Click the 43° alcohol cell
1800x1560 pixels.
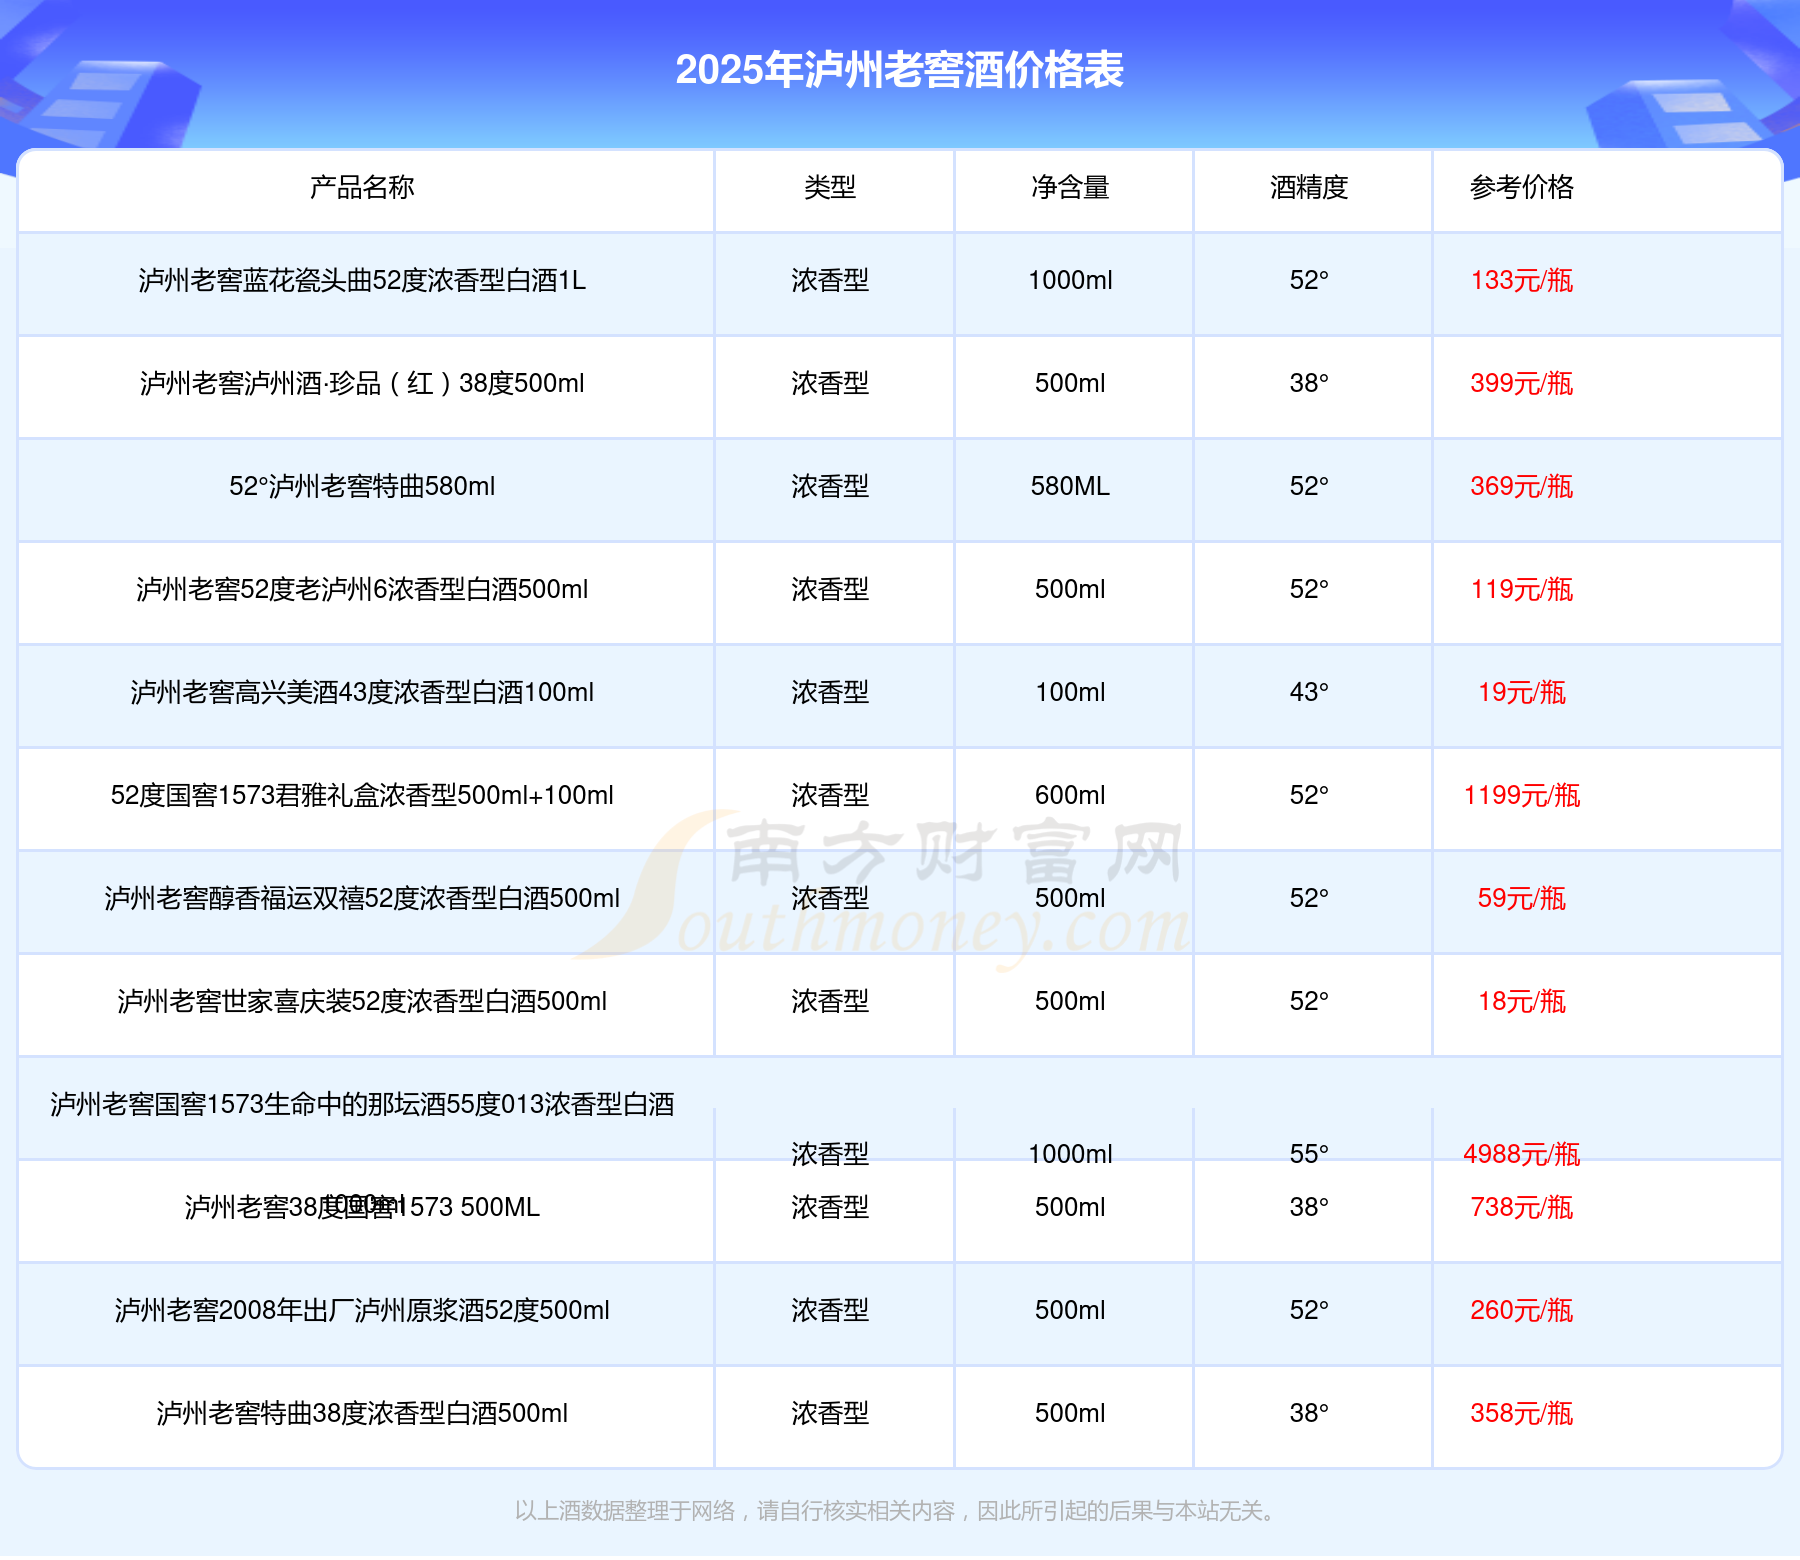1309,692
